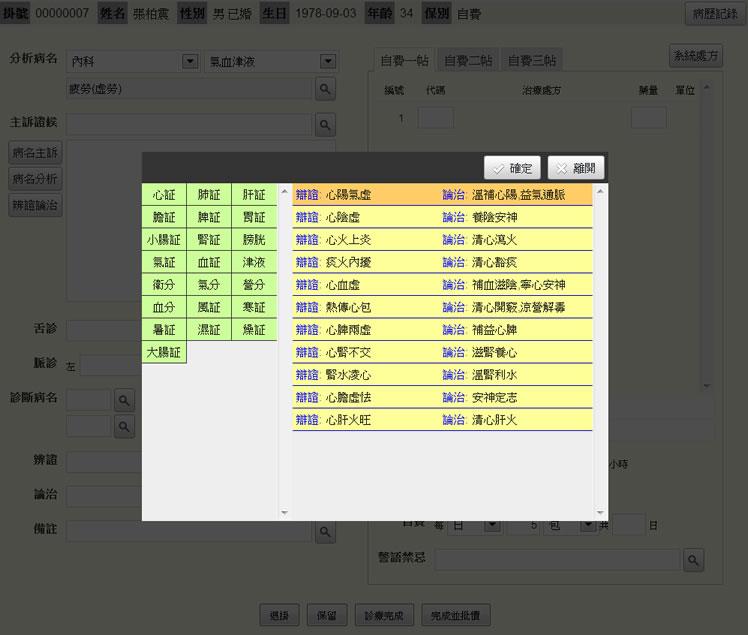Click the magnifier icon next to 主訴證候 field
The width and height of the screenshot is (748, 635).
point(325,124)
